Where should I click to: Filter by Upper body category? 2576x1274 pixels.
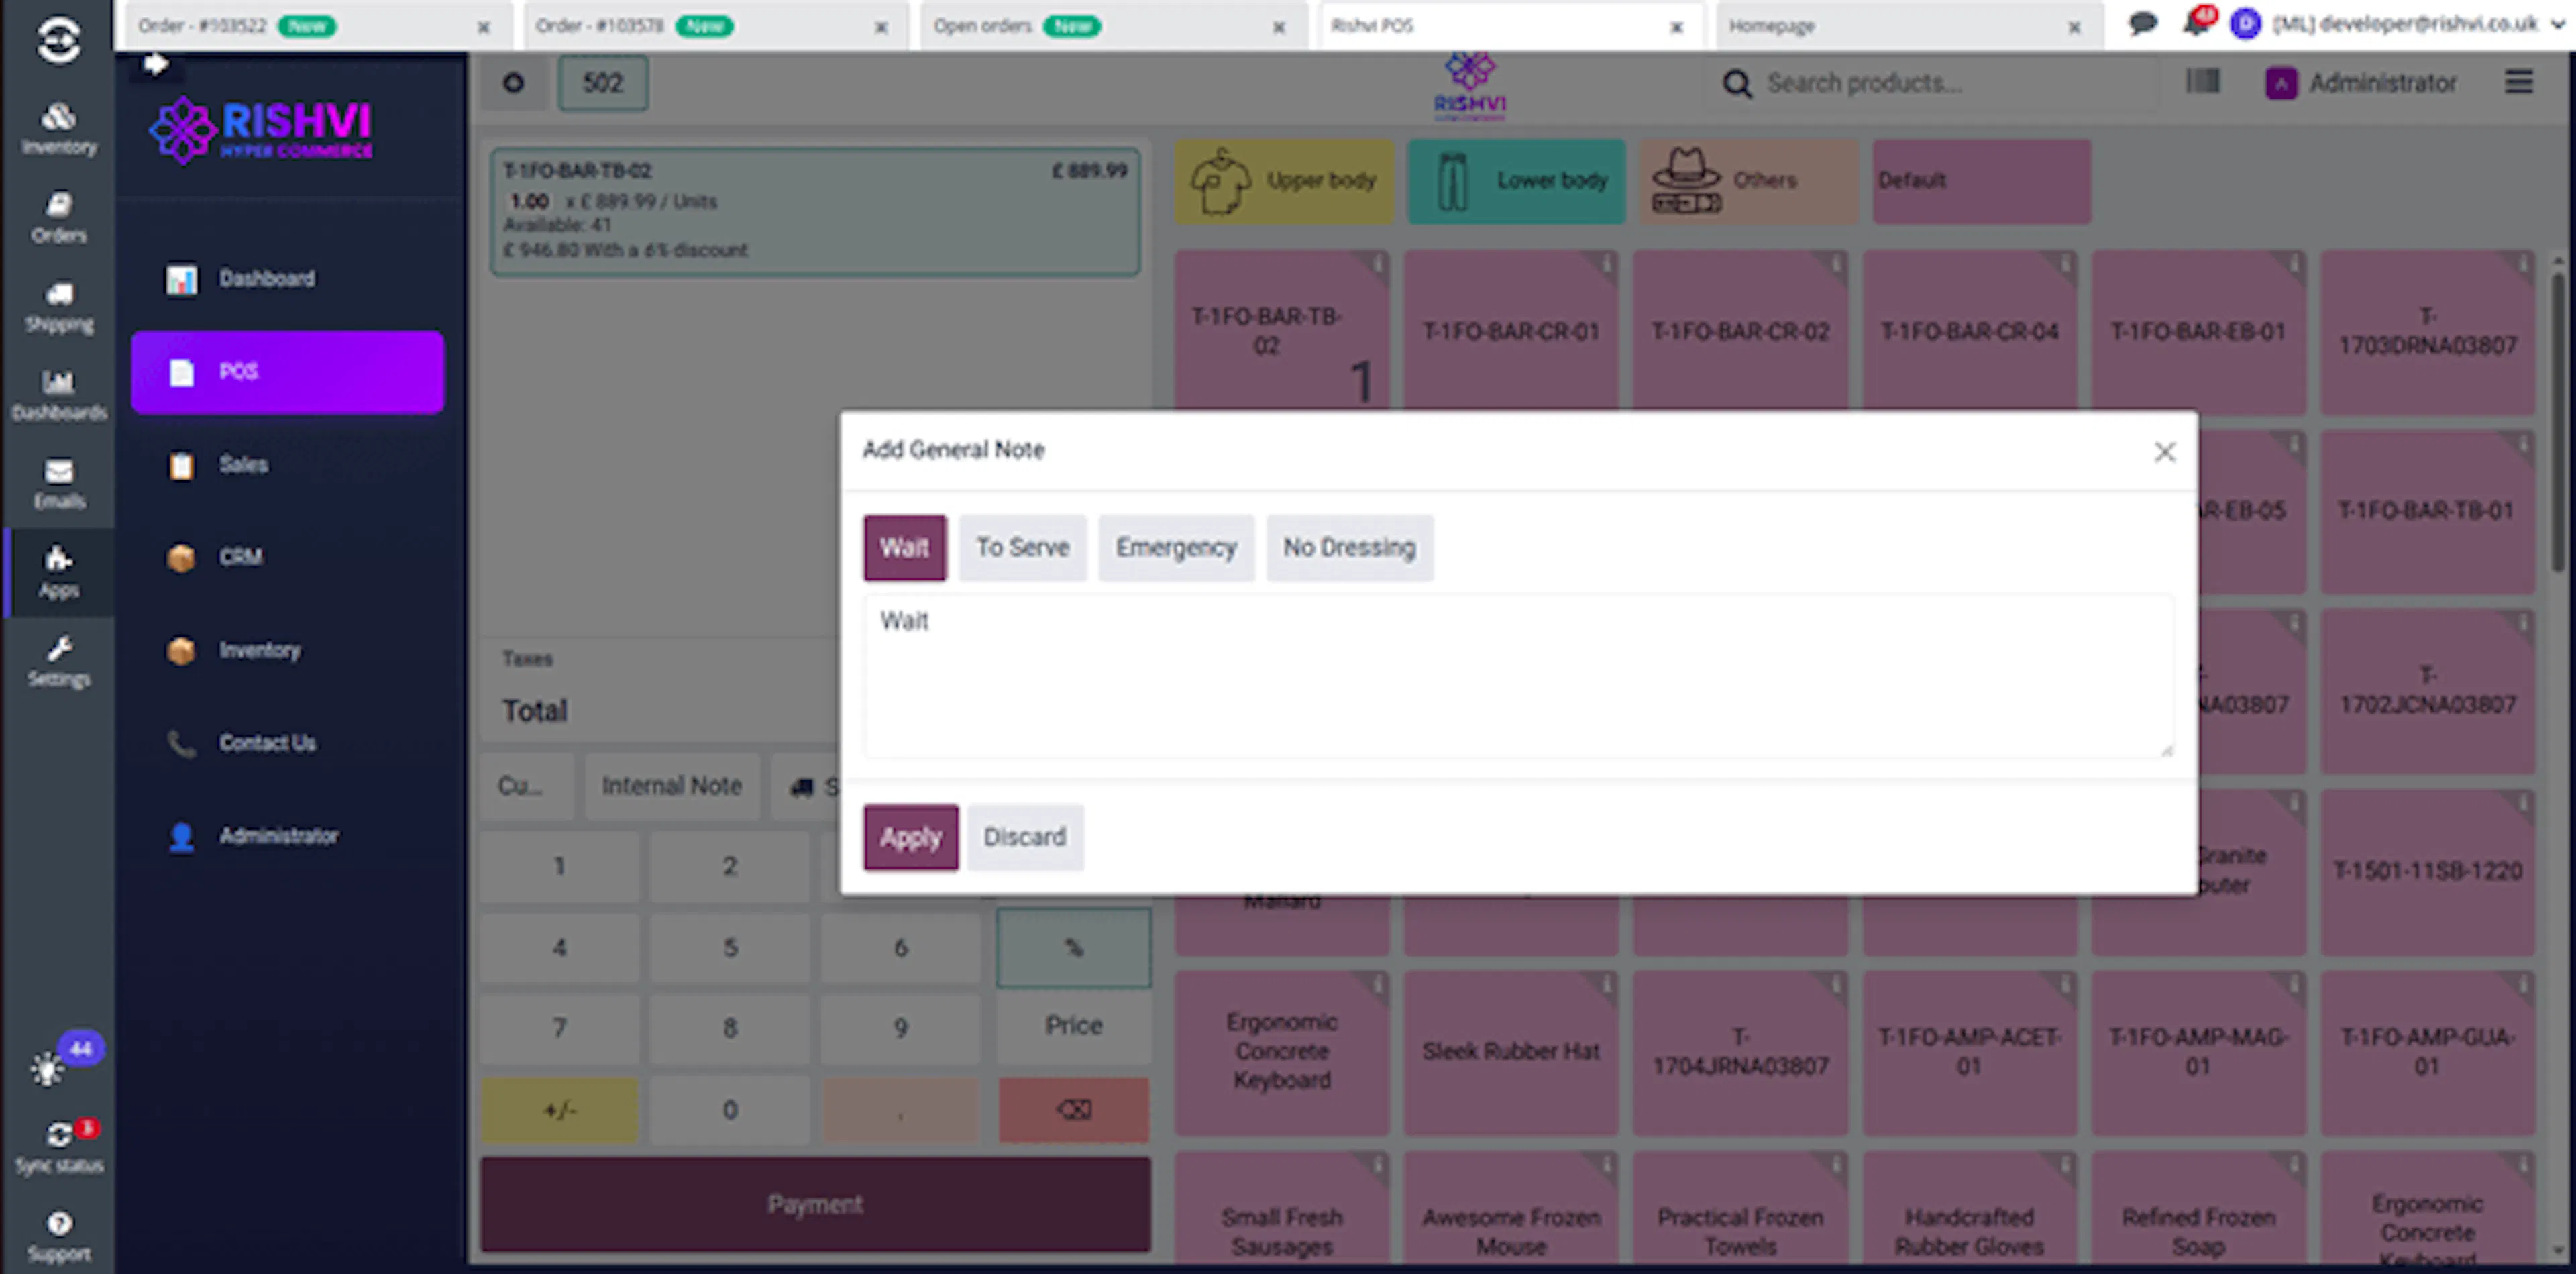point(1284,181)
